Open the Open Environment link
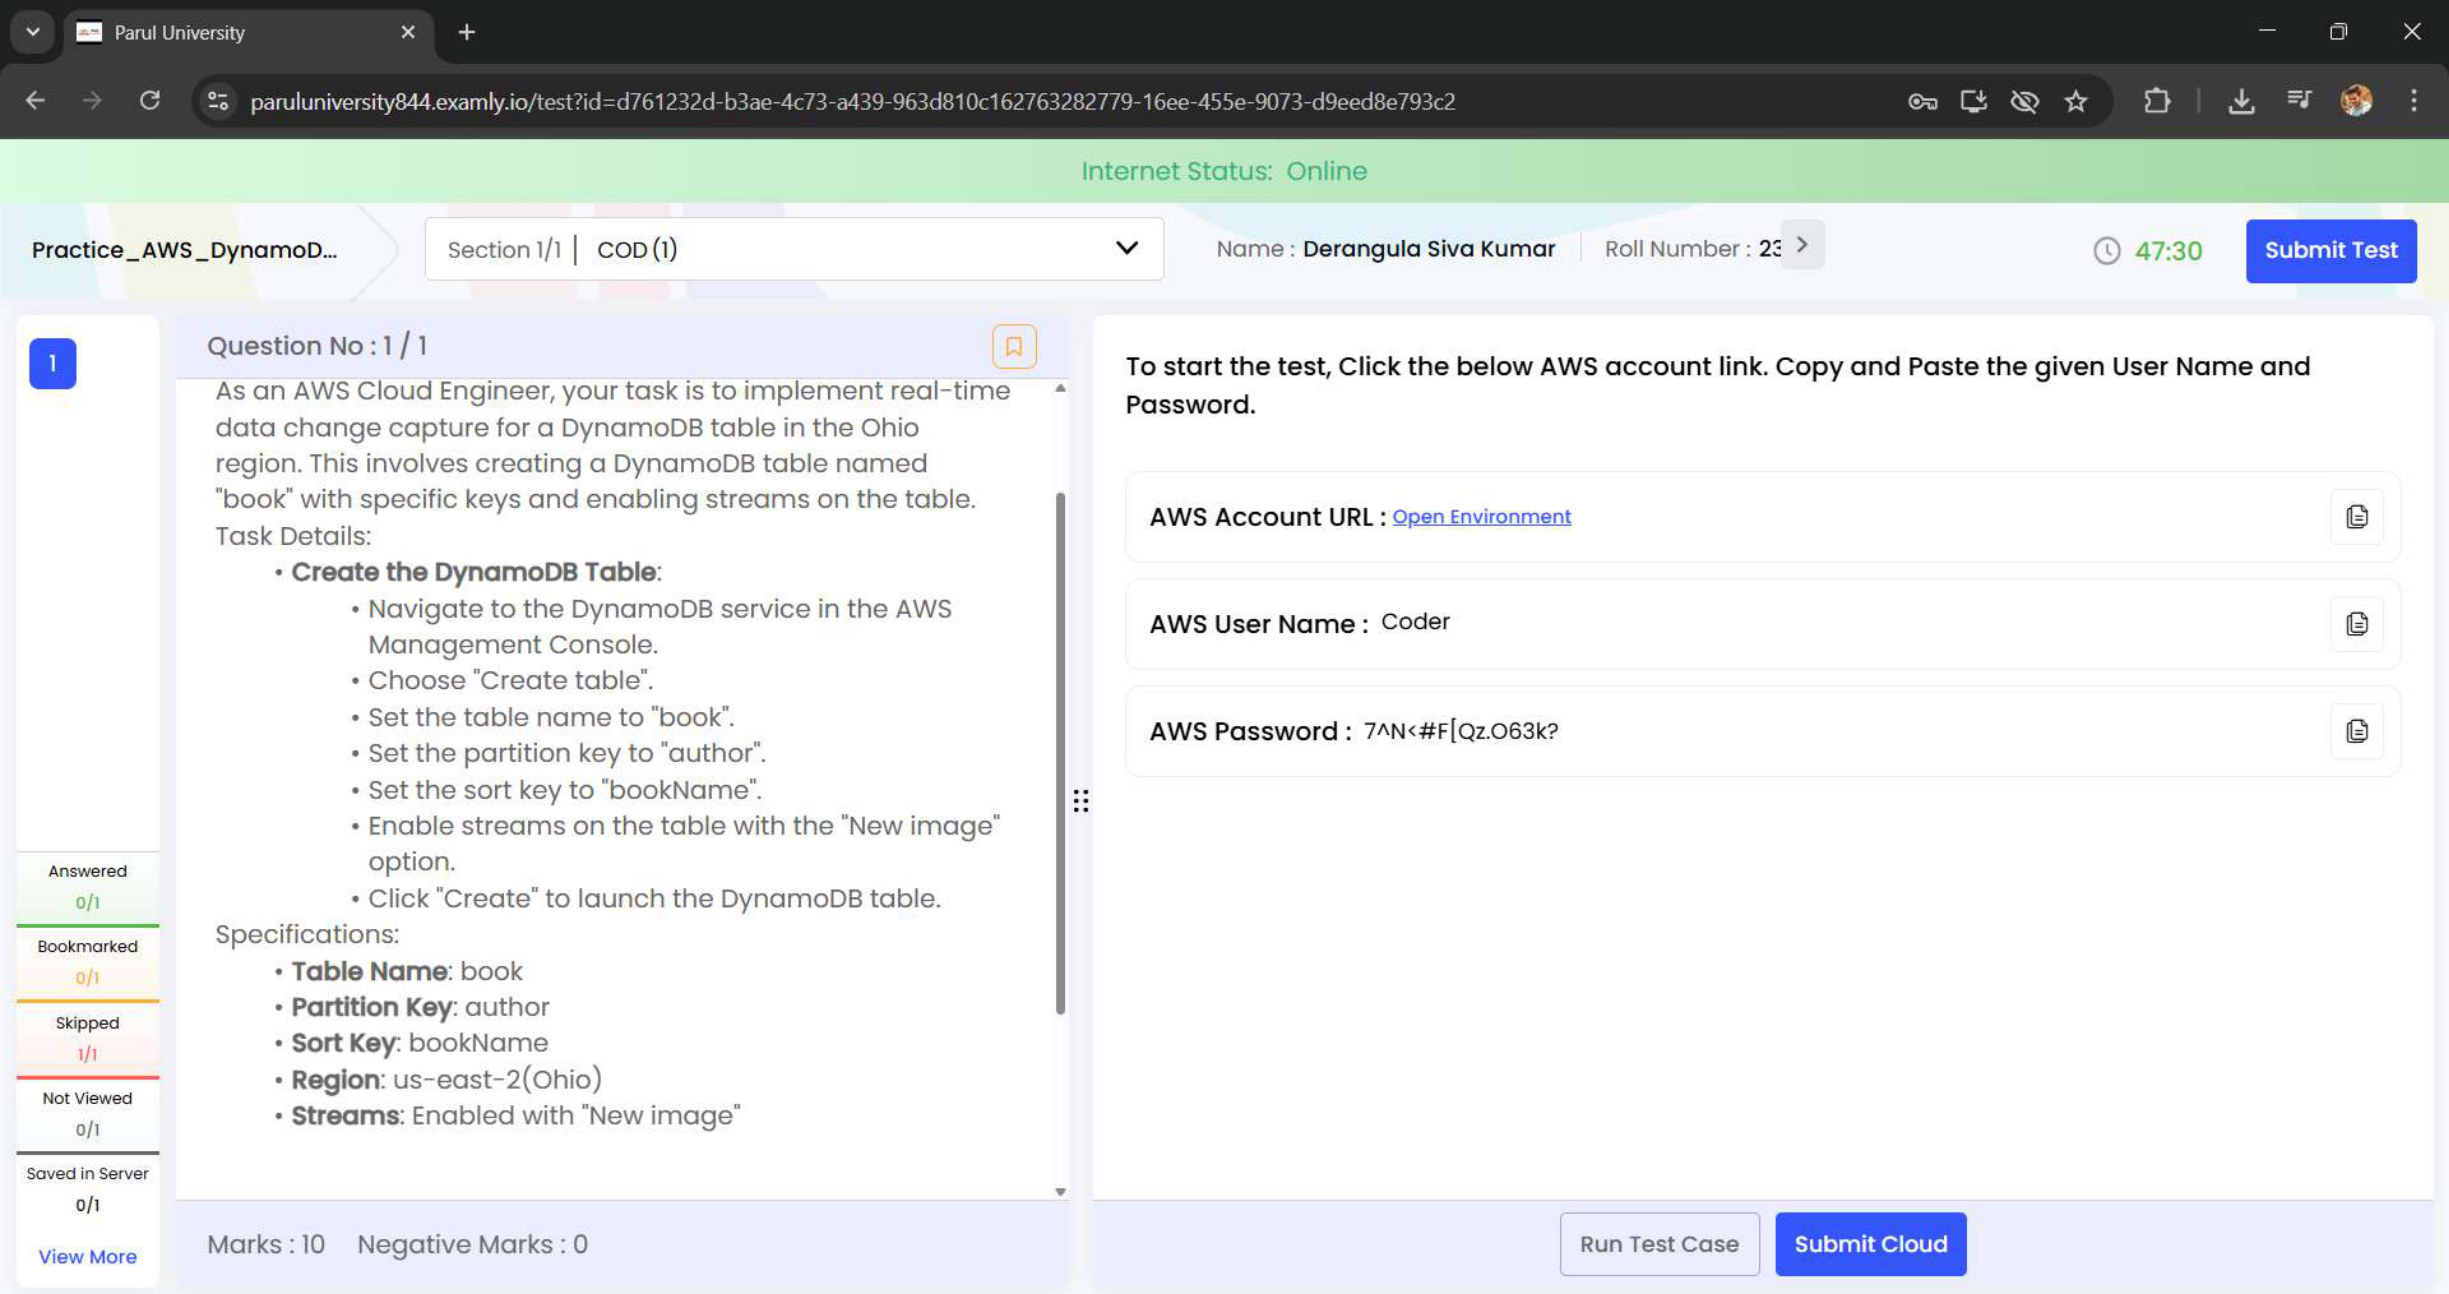2449x1294 pixels. [1481, 517]
